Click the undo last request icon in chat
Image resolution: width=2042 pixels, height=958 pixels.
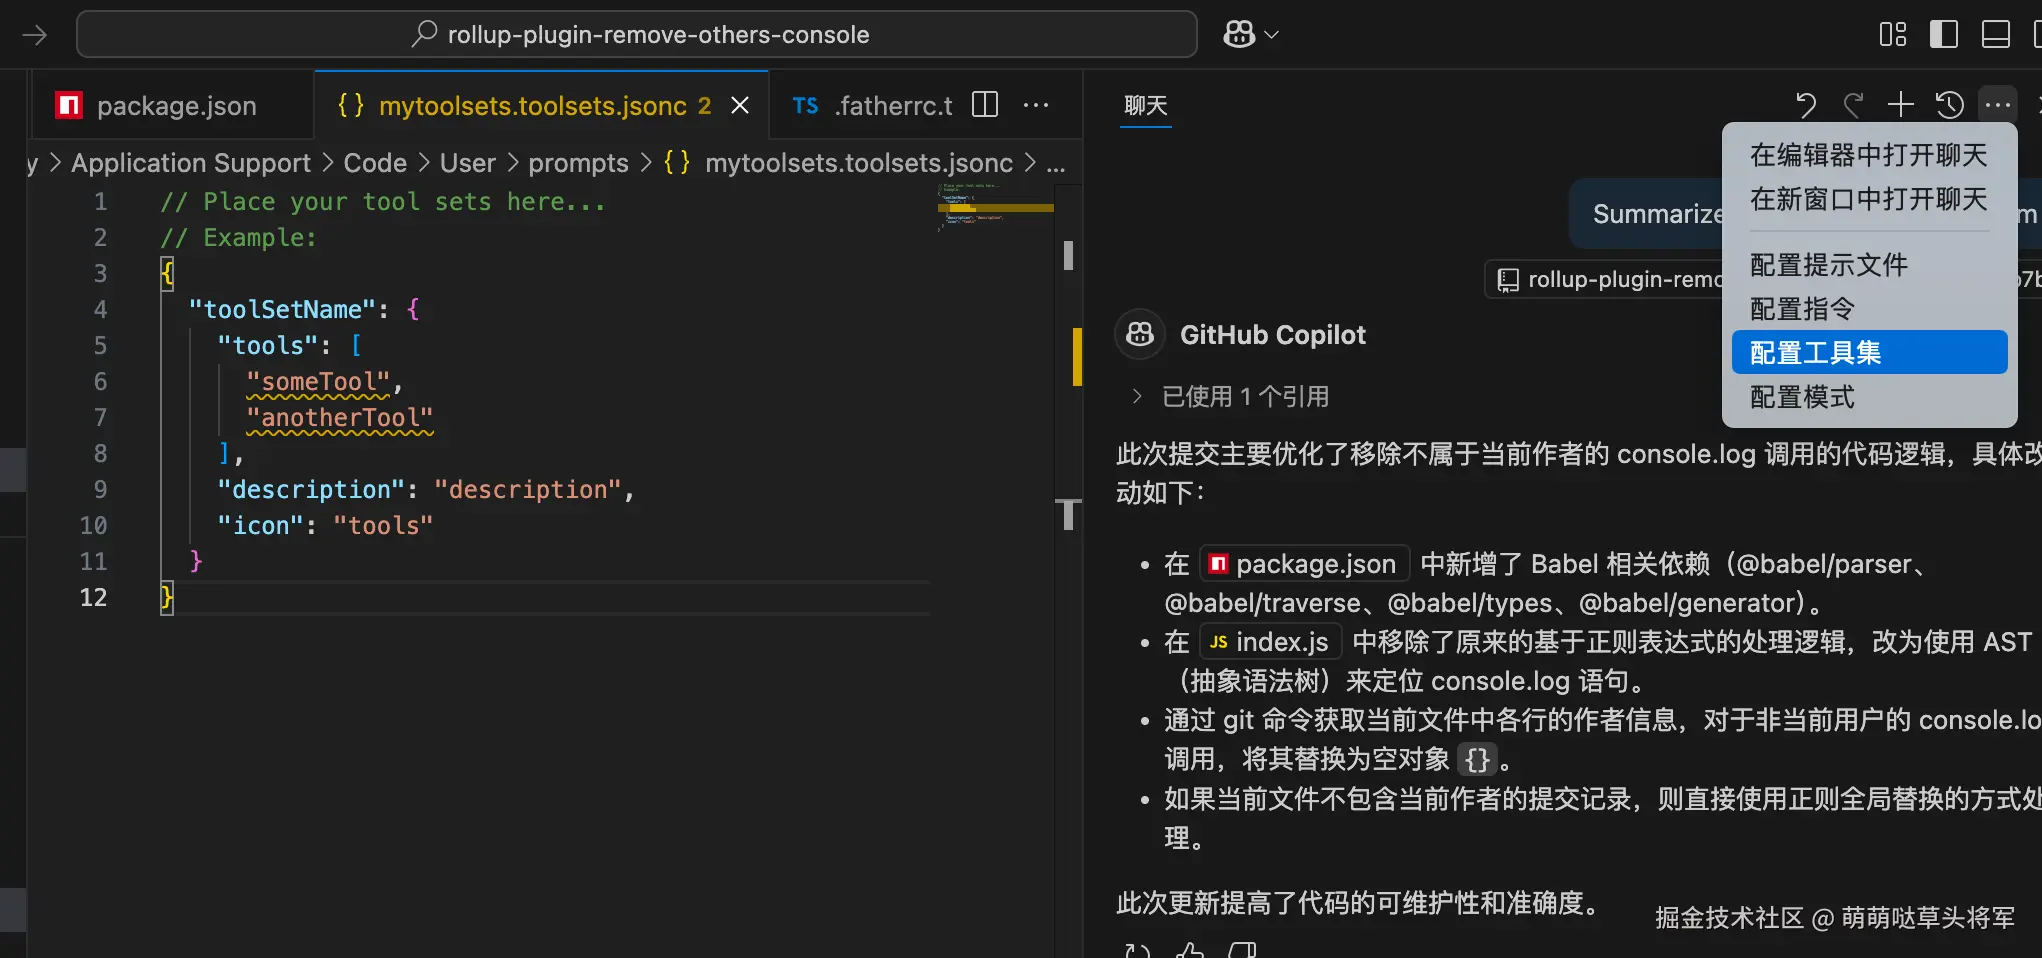[x=1805, y=105]
